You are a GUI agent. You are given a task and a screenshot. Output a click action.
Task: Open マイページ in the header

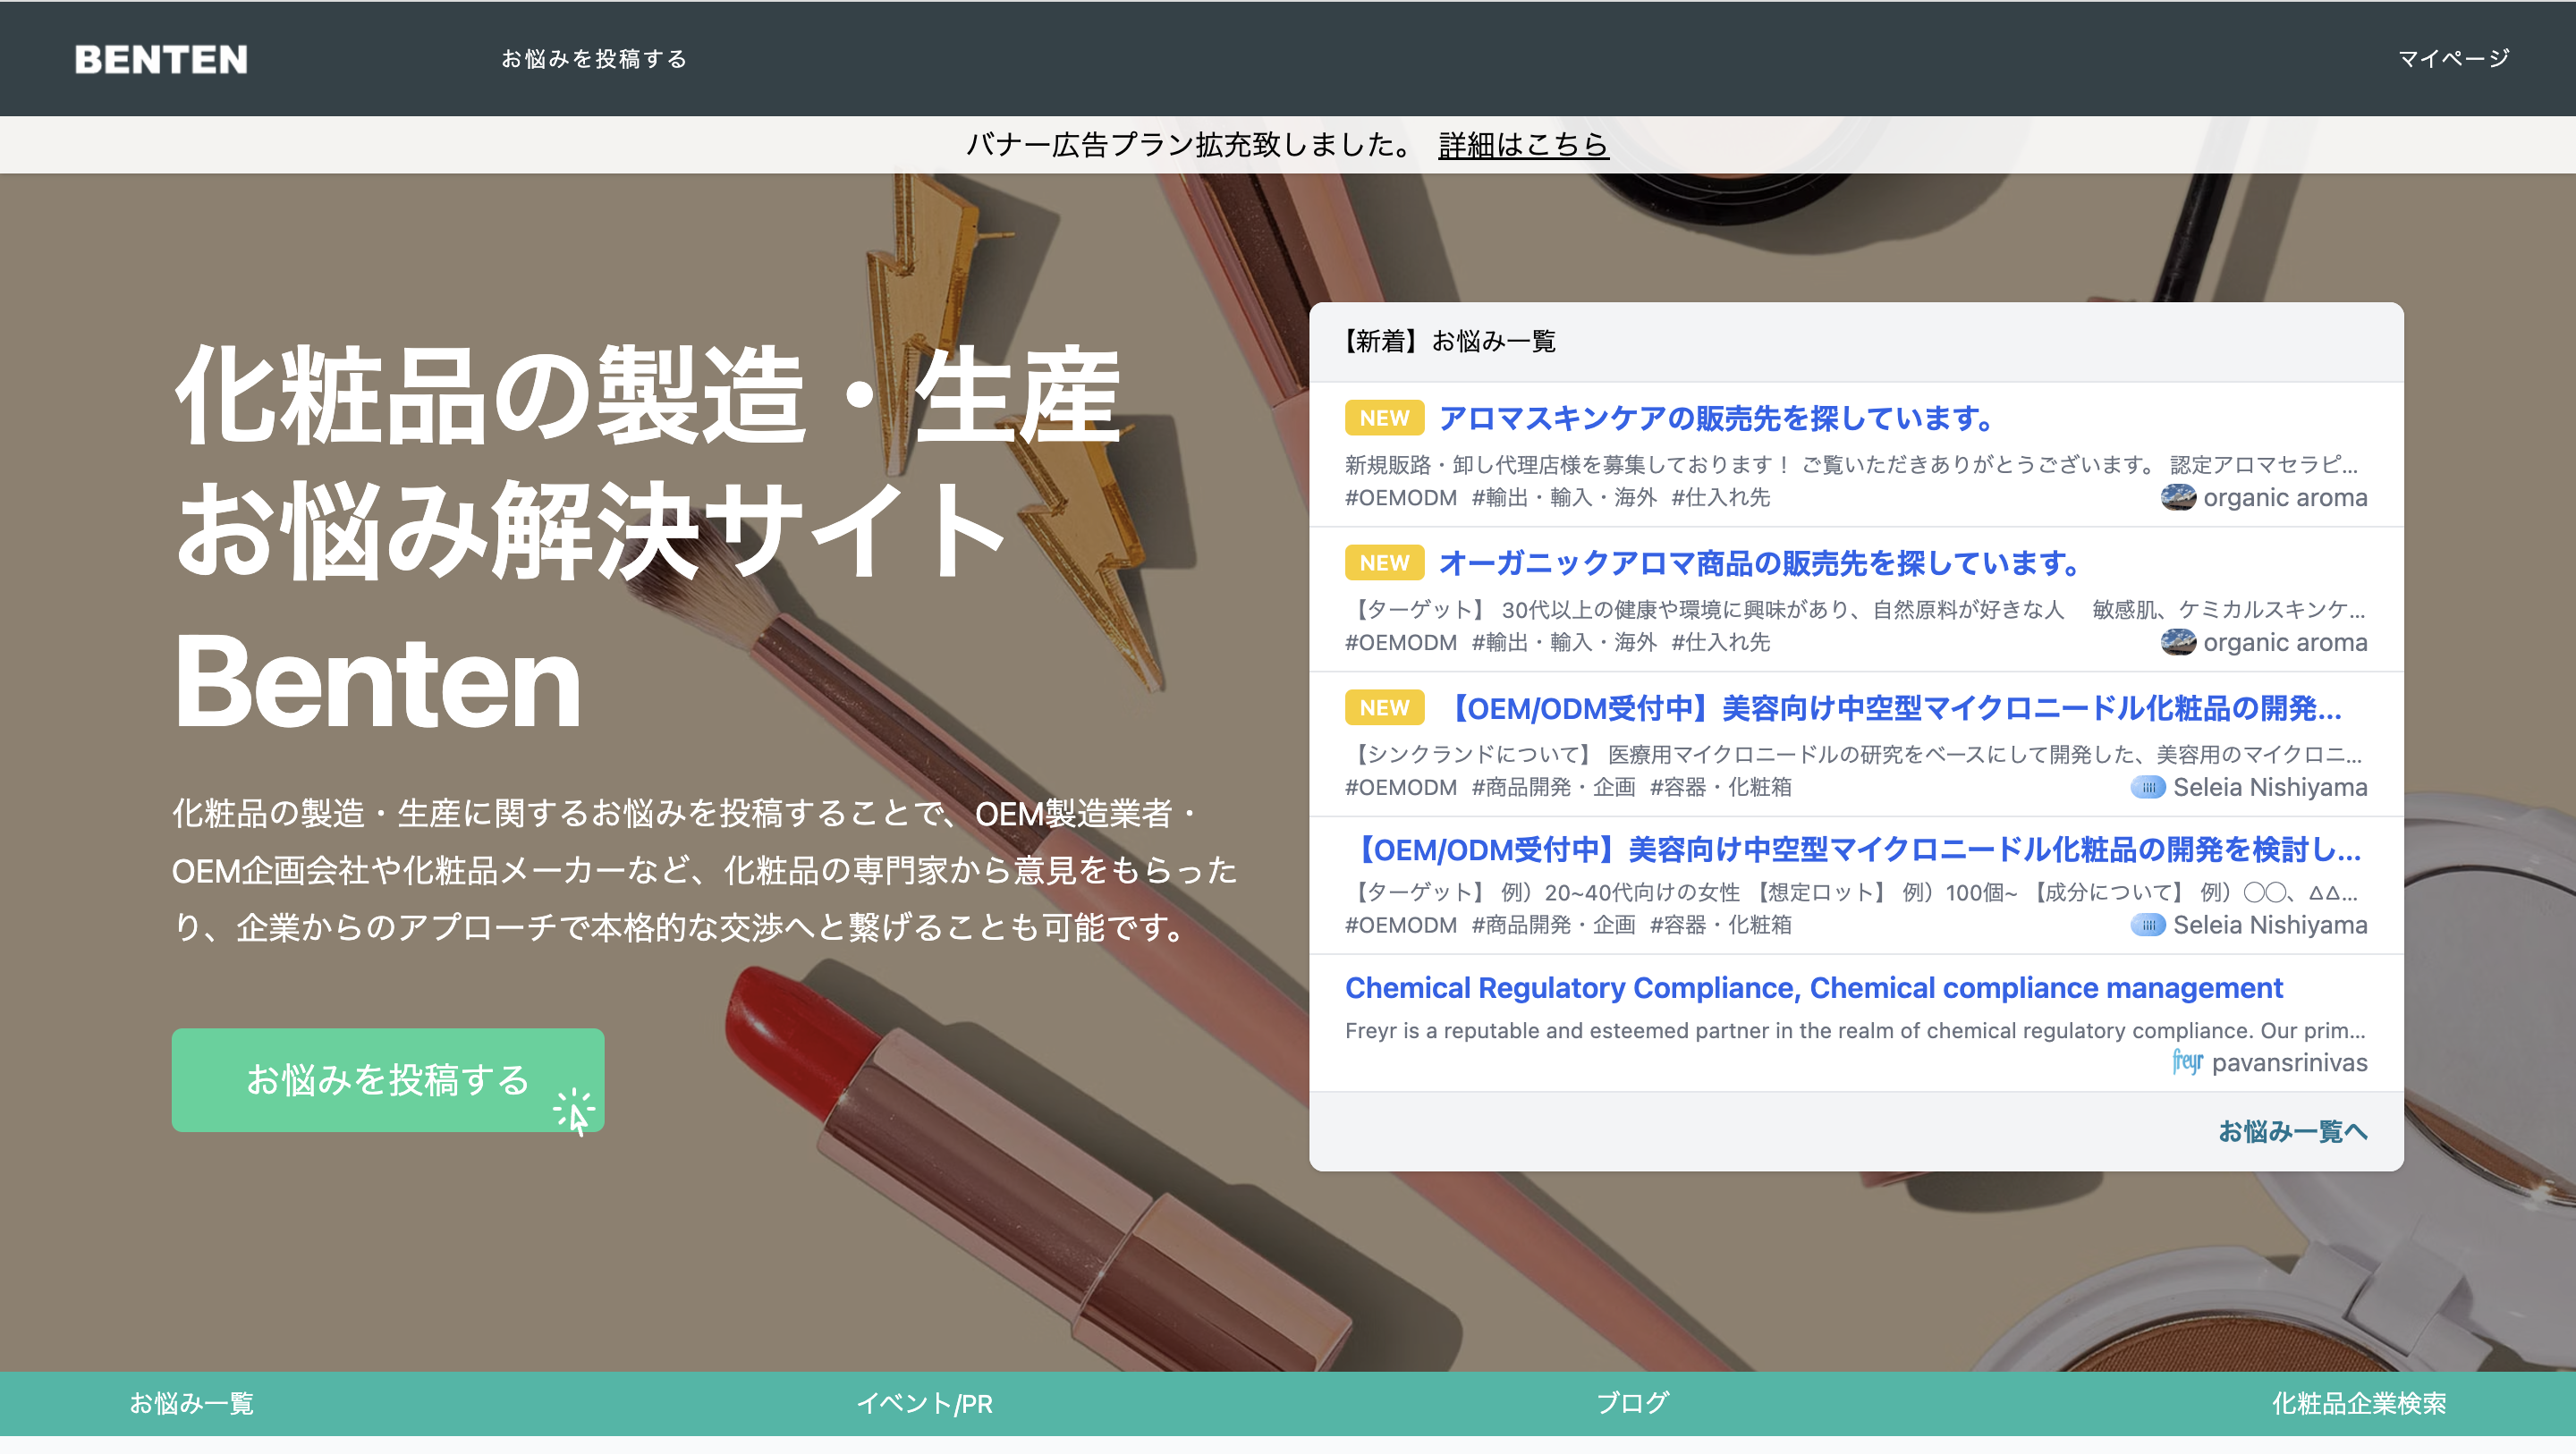[2453, 59]
